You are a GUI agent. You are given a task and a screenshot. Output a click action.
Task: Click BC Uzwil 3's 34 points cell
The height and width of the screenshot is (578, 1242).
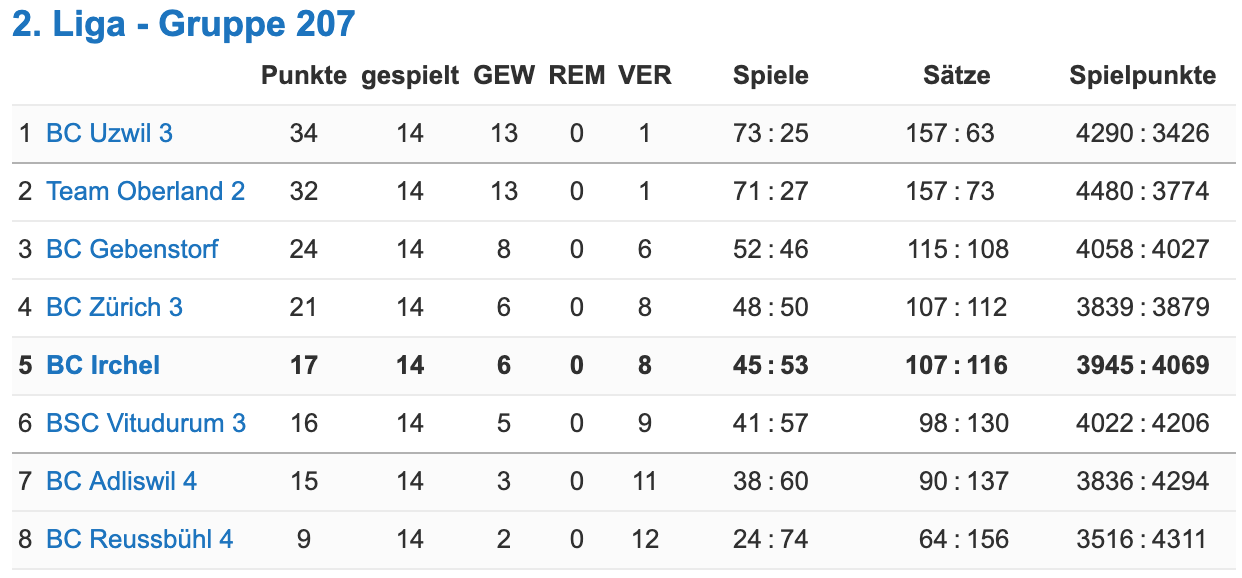[304, 133]
